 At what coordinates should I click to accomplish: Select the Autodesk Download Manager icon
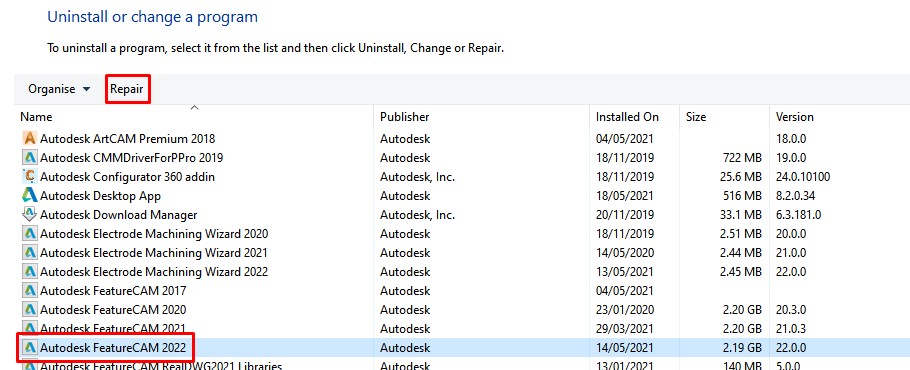29,215
